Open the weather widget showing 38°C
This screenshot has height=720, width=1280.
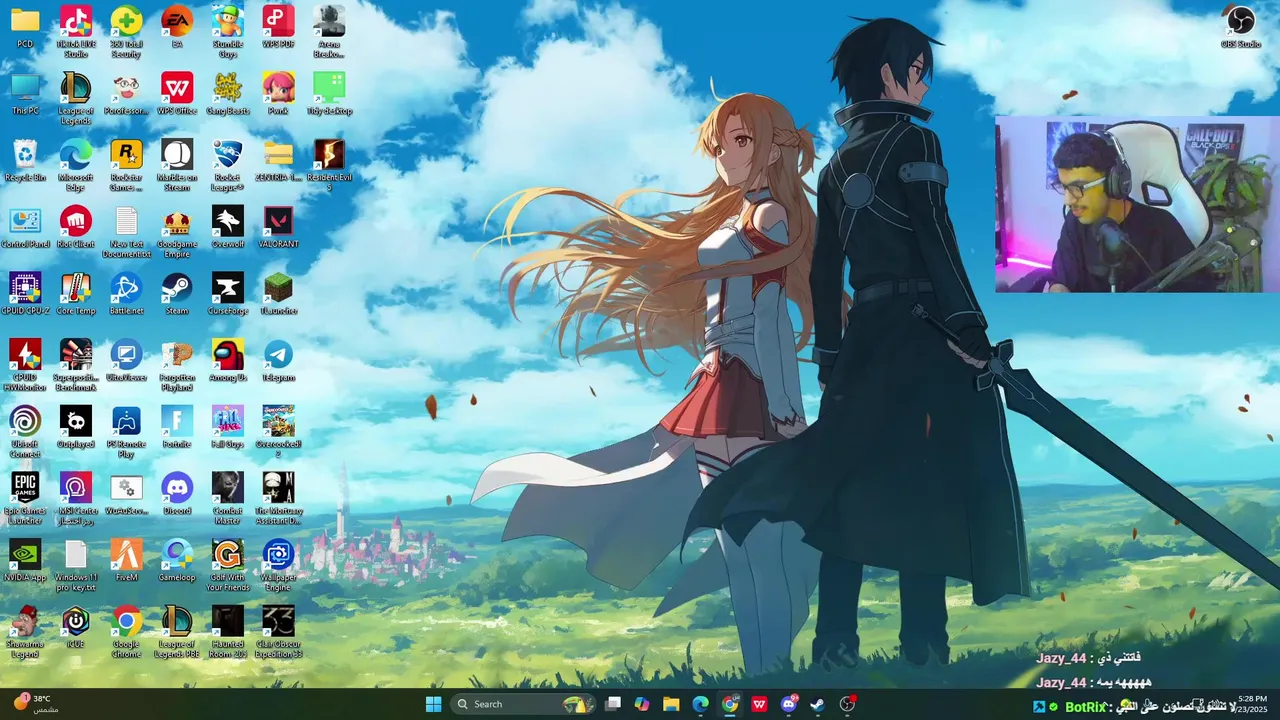(x=34, y=704)
